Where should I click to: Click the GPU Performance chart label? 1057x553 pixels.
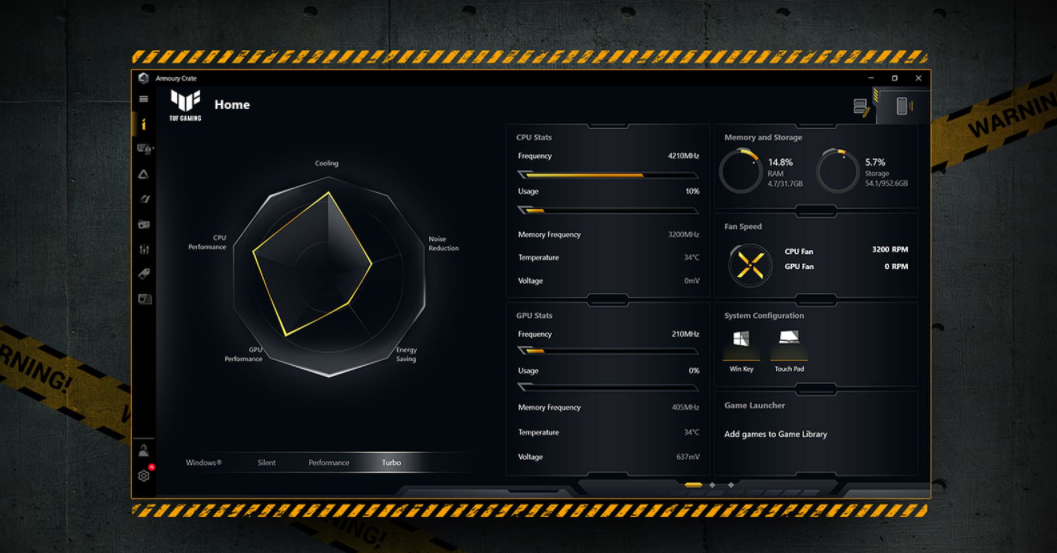click(243, 354)
